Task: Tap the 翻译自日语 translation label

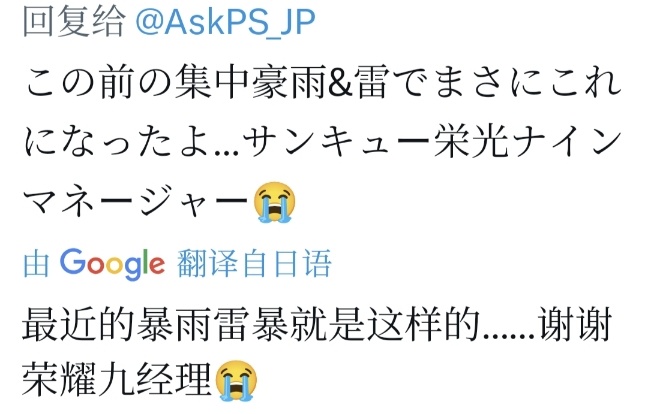Action: [x=254, y=263]
